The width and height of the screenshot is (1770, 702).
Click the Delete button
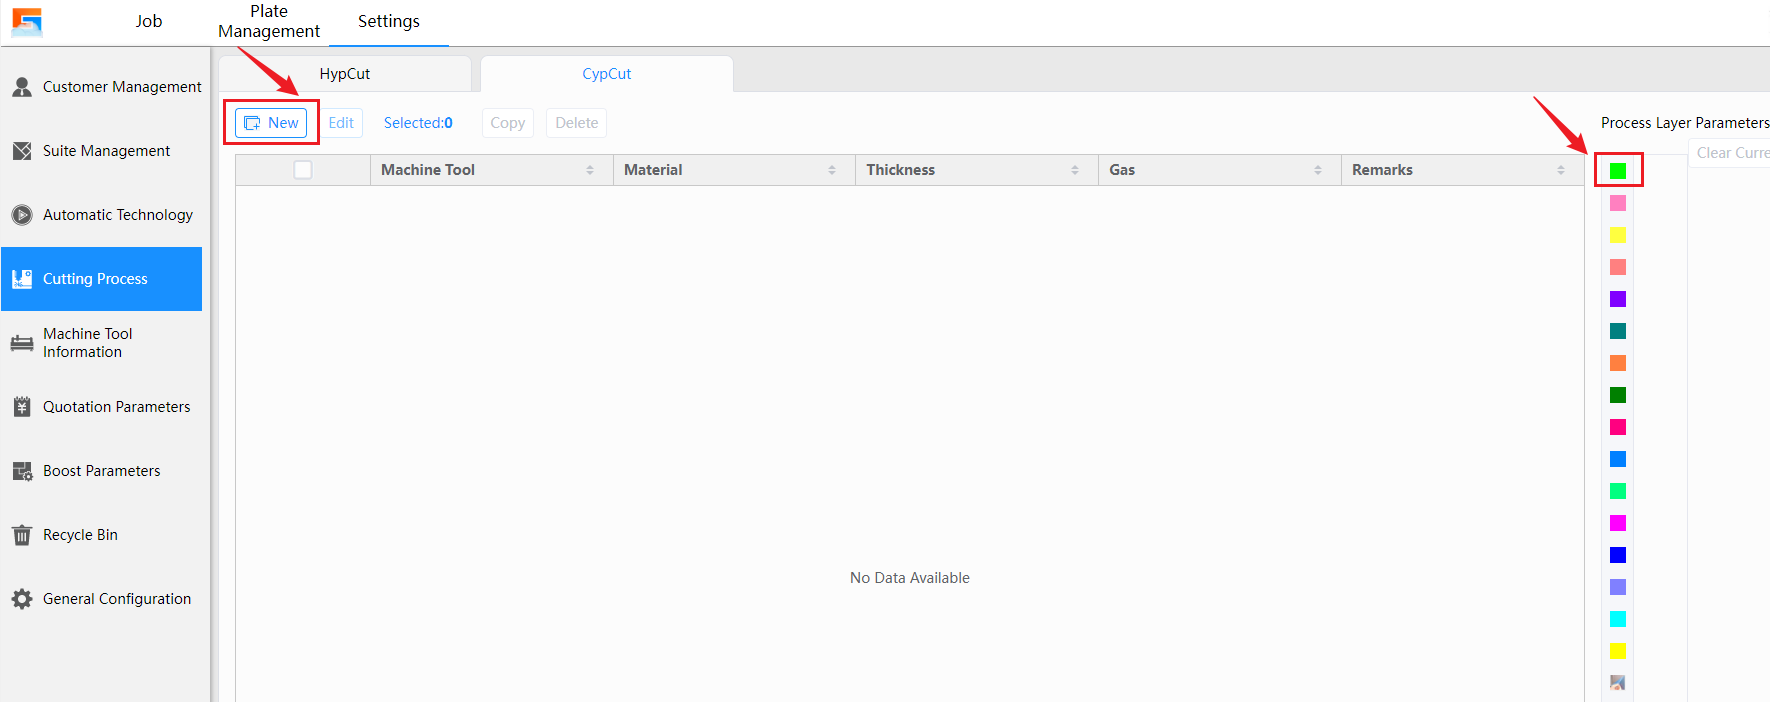577,123
